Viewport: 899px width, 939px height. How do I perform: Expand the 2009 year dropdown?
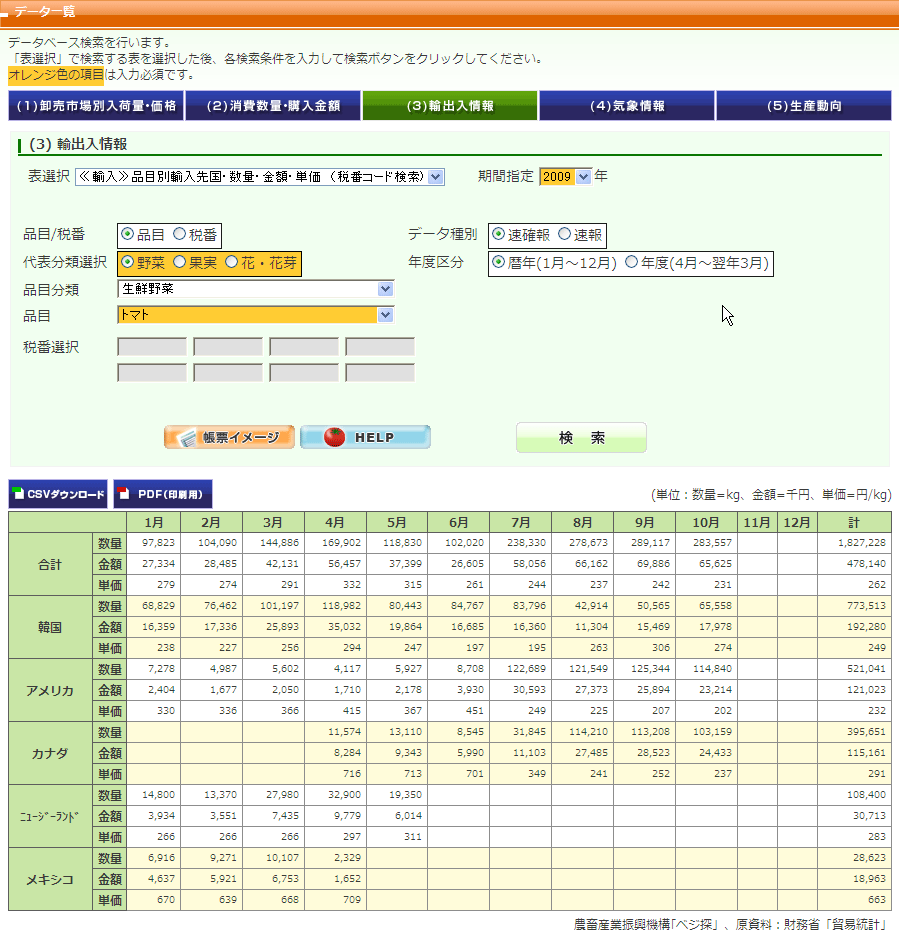pyautogui.click(x=584, y=177)
